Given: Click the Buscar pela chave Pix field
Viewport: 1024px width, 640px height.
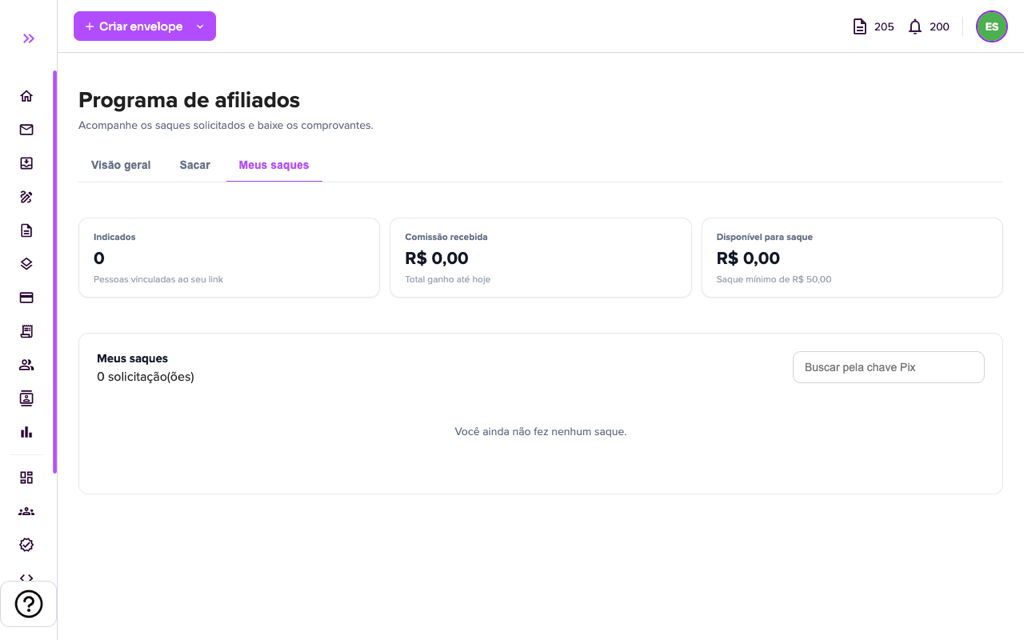Looking at the screenshot, I should [888, 367].
